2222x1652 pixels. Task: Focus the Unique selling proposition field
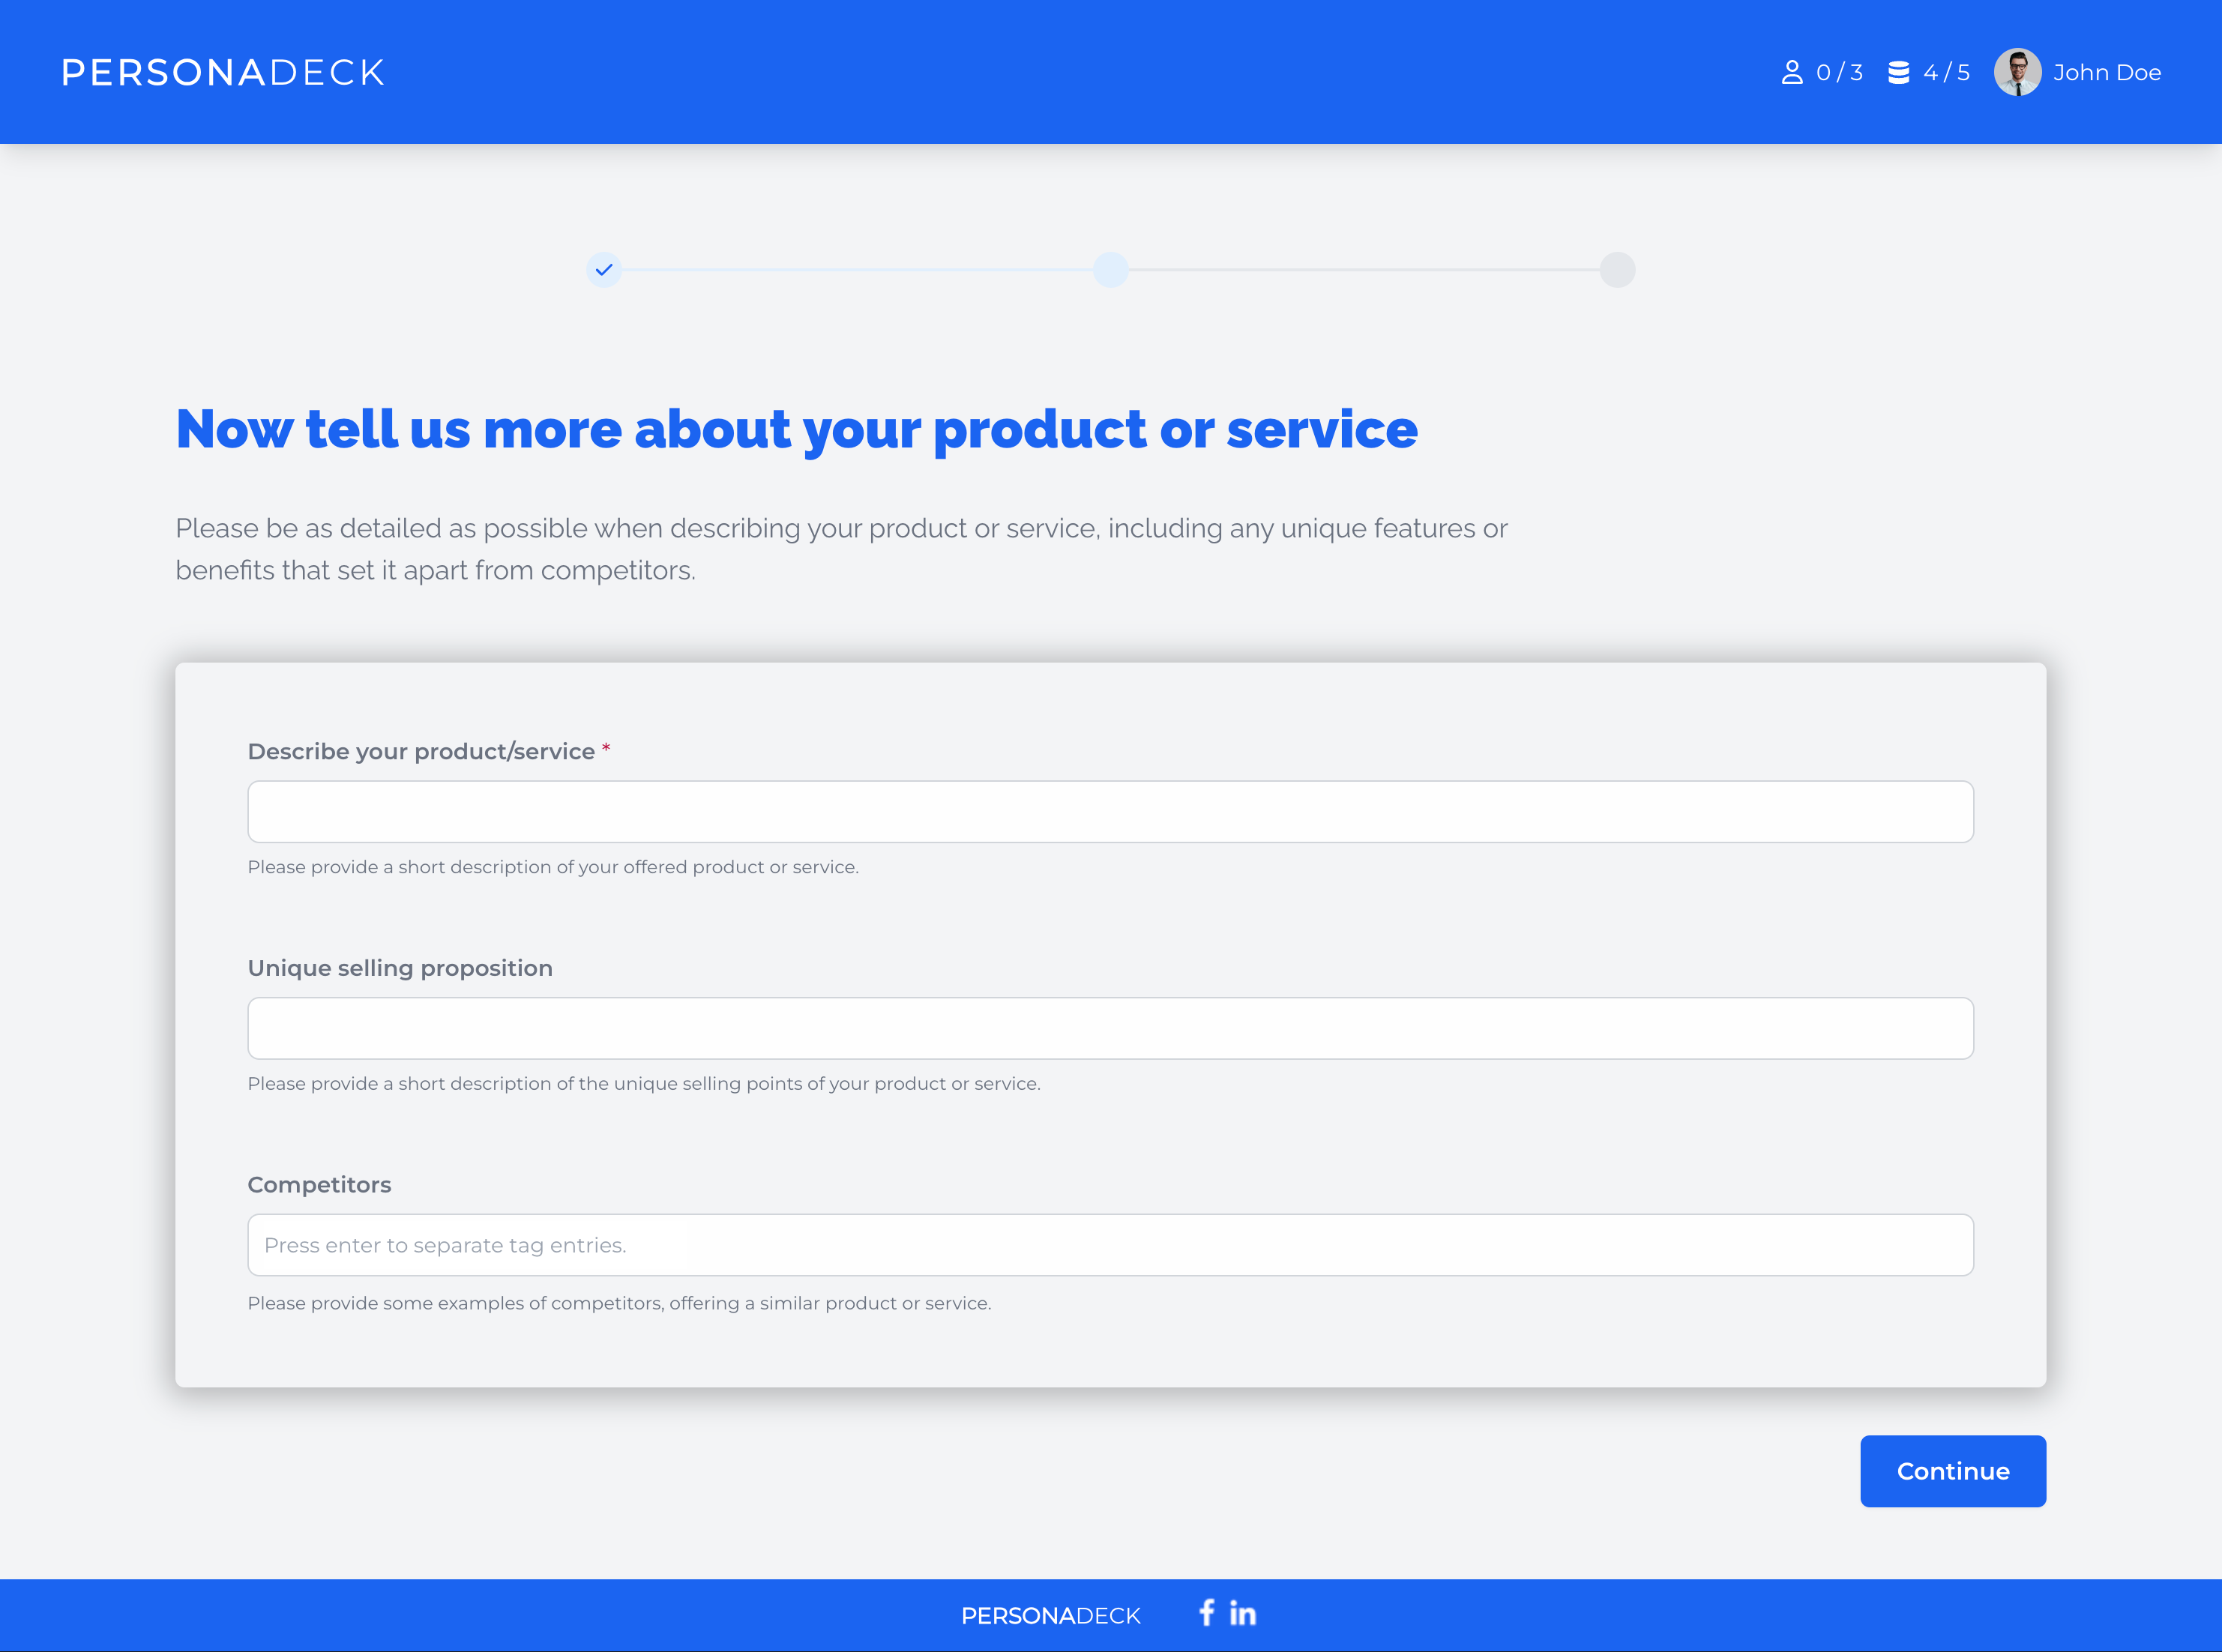pos(1110,1028)
